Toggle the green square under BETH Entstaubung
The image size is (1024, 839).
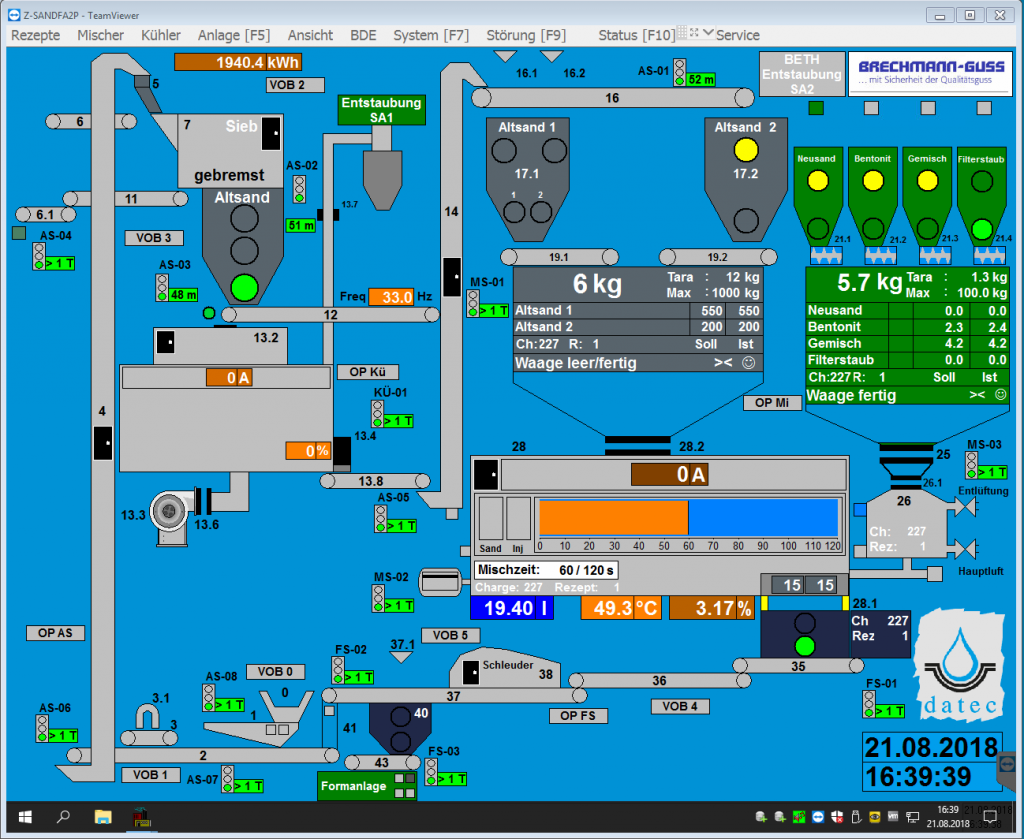pyautogui.click(x=815, y=108)
